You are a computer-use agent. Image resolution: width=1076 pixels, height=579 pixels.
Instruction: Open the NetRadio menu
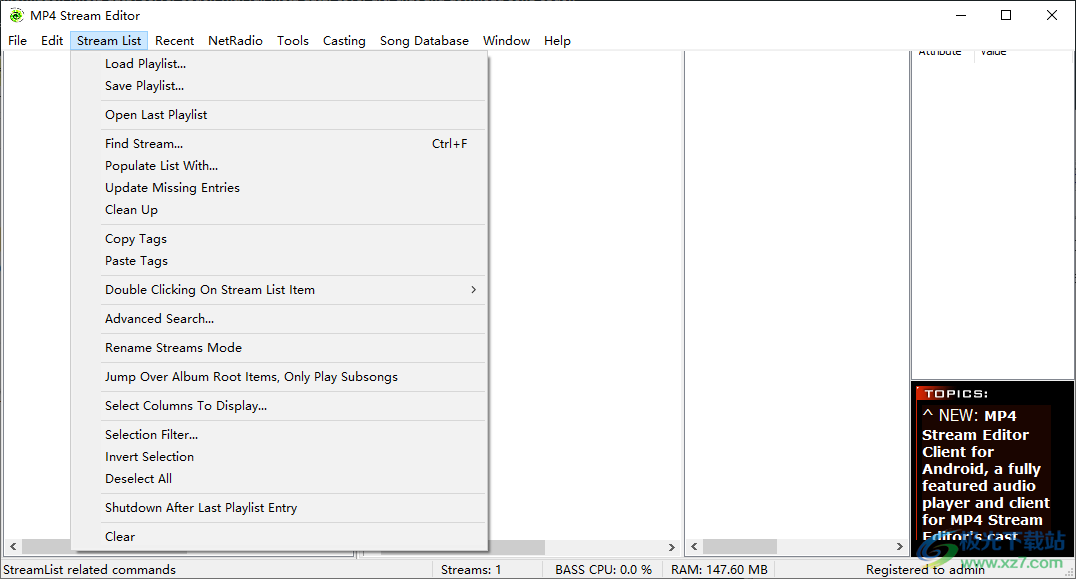(x=235, y=40)
